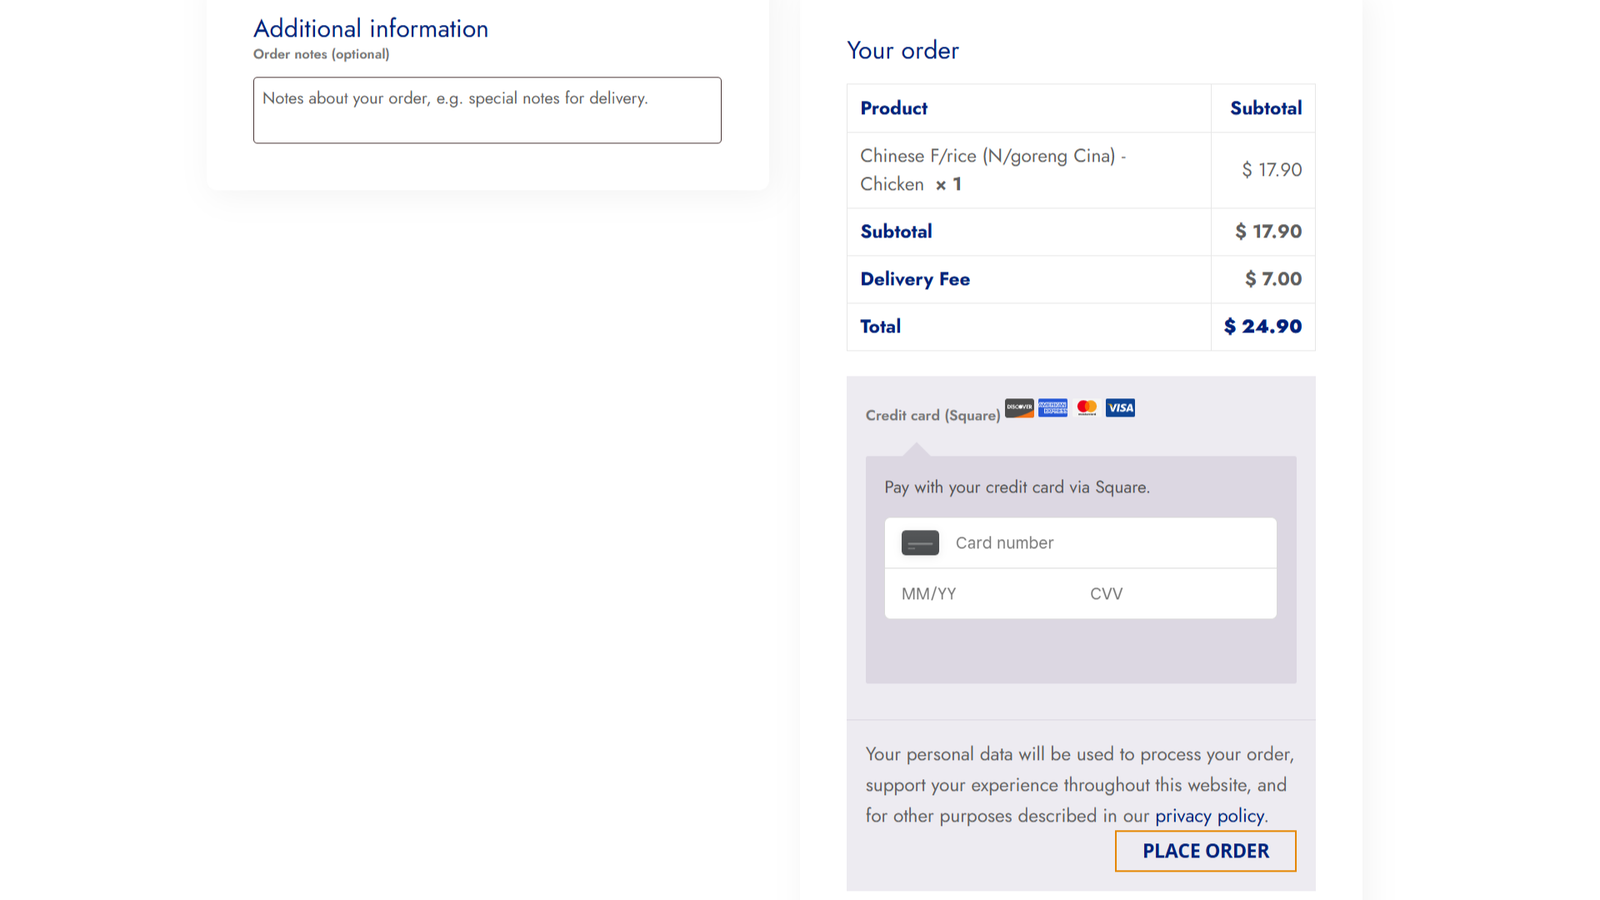Click the American Express card logo
The height and width of the screenshot is (900, 1600).
pos(1053,407)
